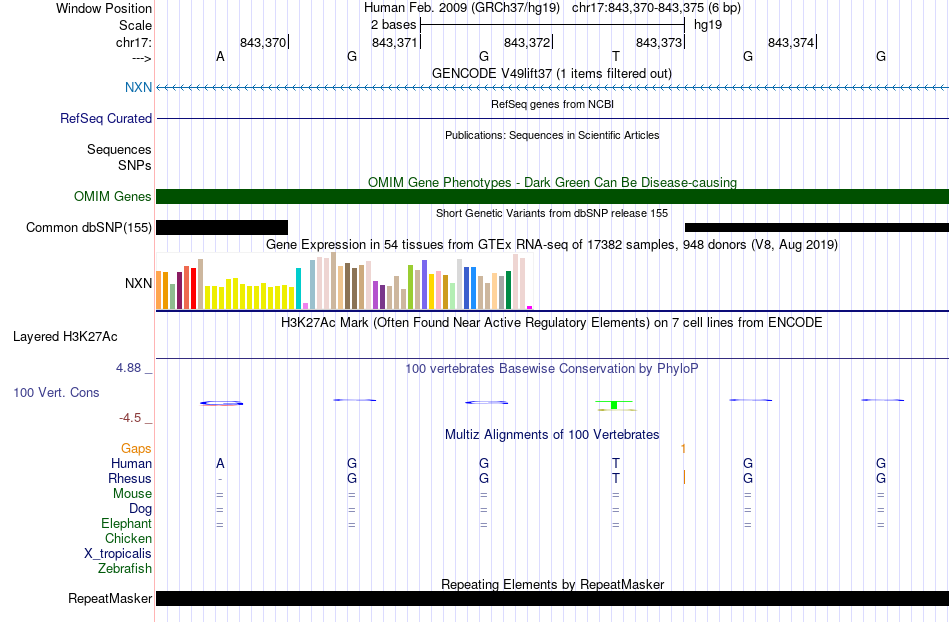The width and height of the screenshot is (950, 622).
Task: Select the Elephant species label
Action: pyautogui.click(x=127, y=524)
